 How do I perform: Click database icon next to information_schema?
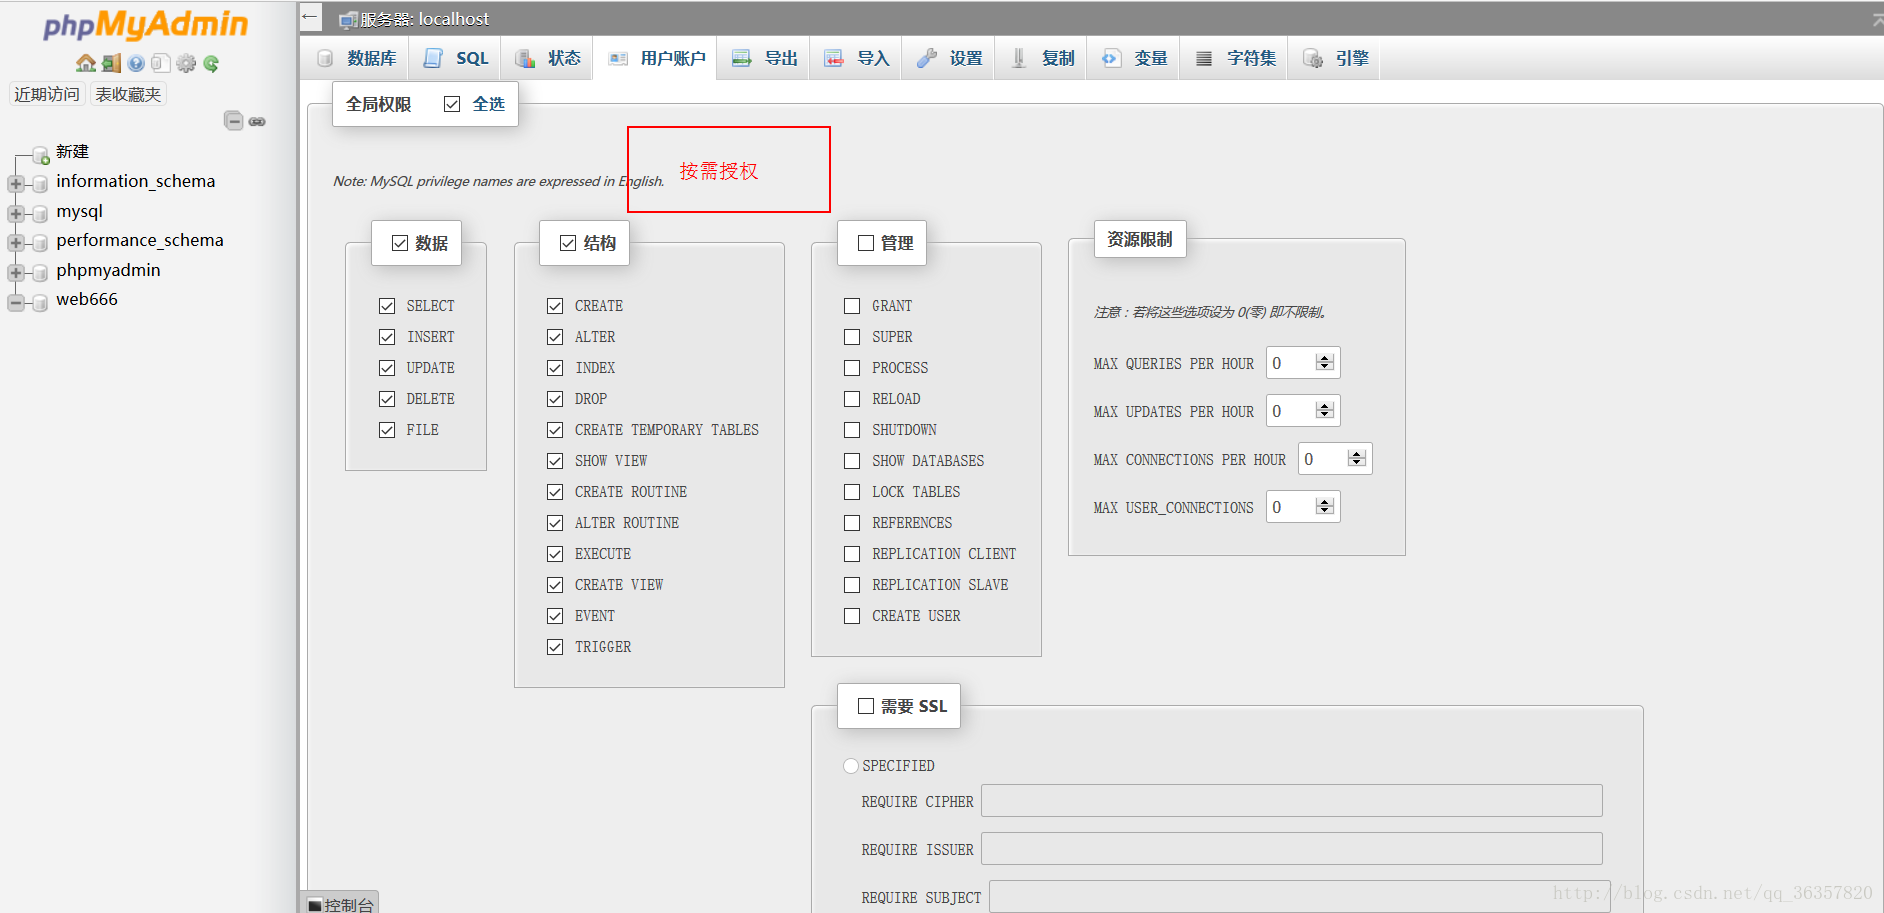click(40, 184)
